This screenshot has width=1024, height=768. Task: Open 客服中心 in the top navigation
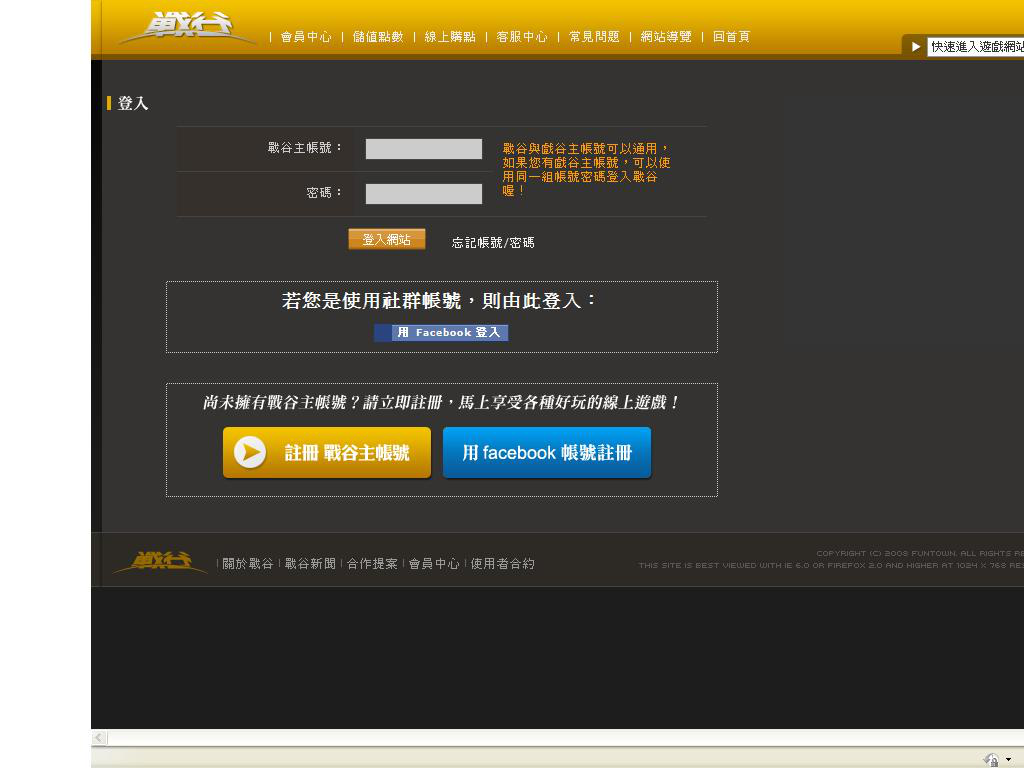point(522,37)
